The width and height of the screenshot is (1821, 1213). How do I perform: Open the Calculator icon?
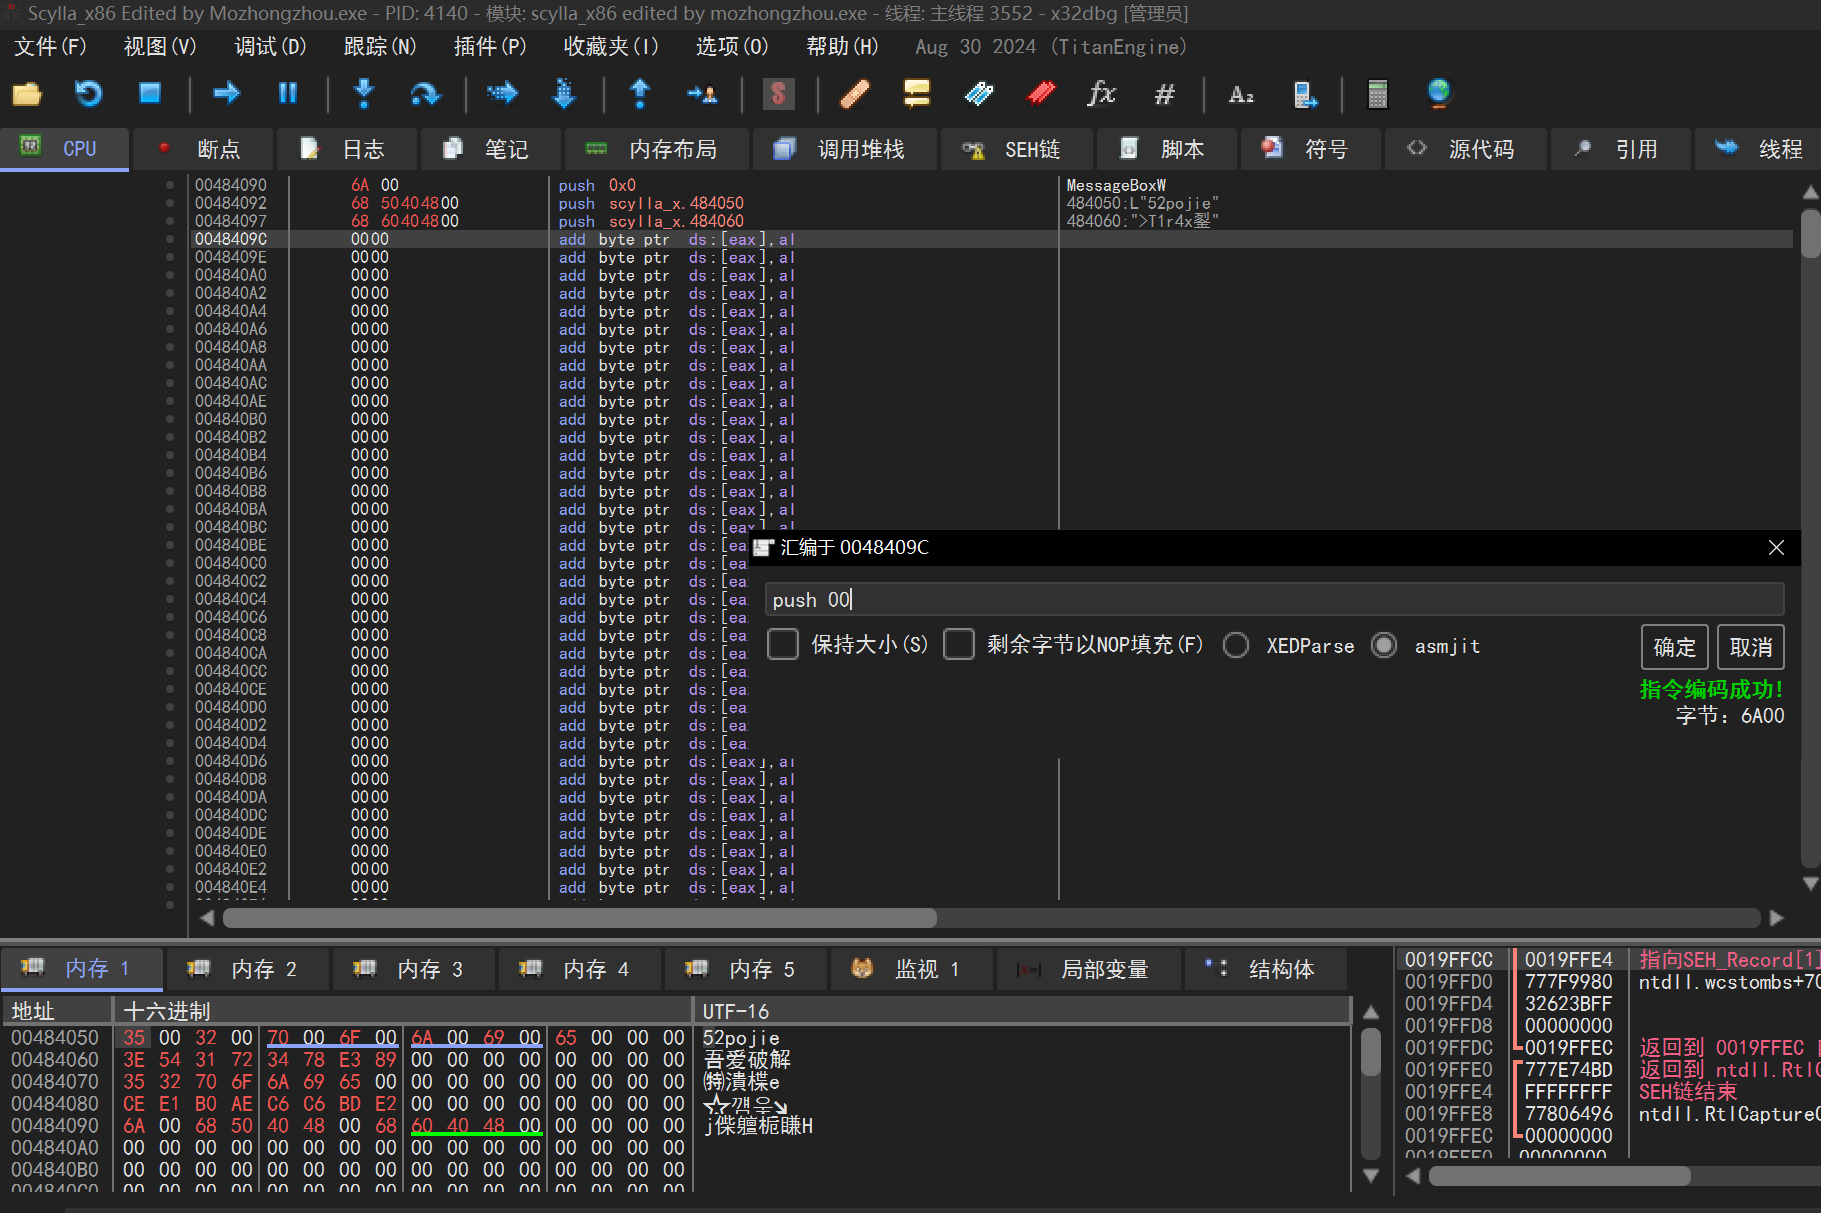(x=1378, y=94)
